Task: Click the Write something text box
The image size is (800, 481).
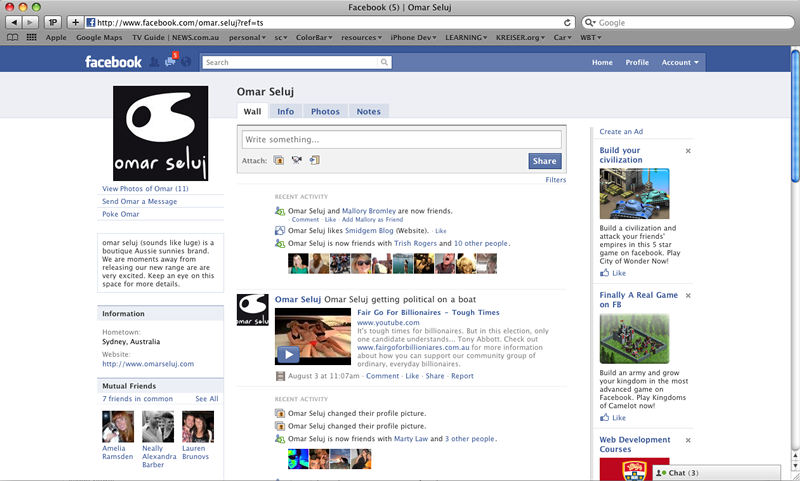Action: [402, 139]
